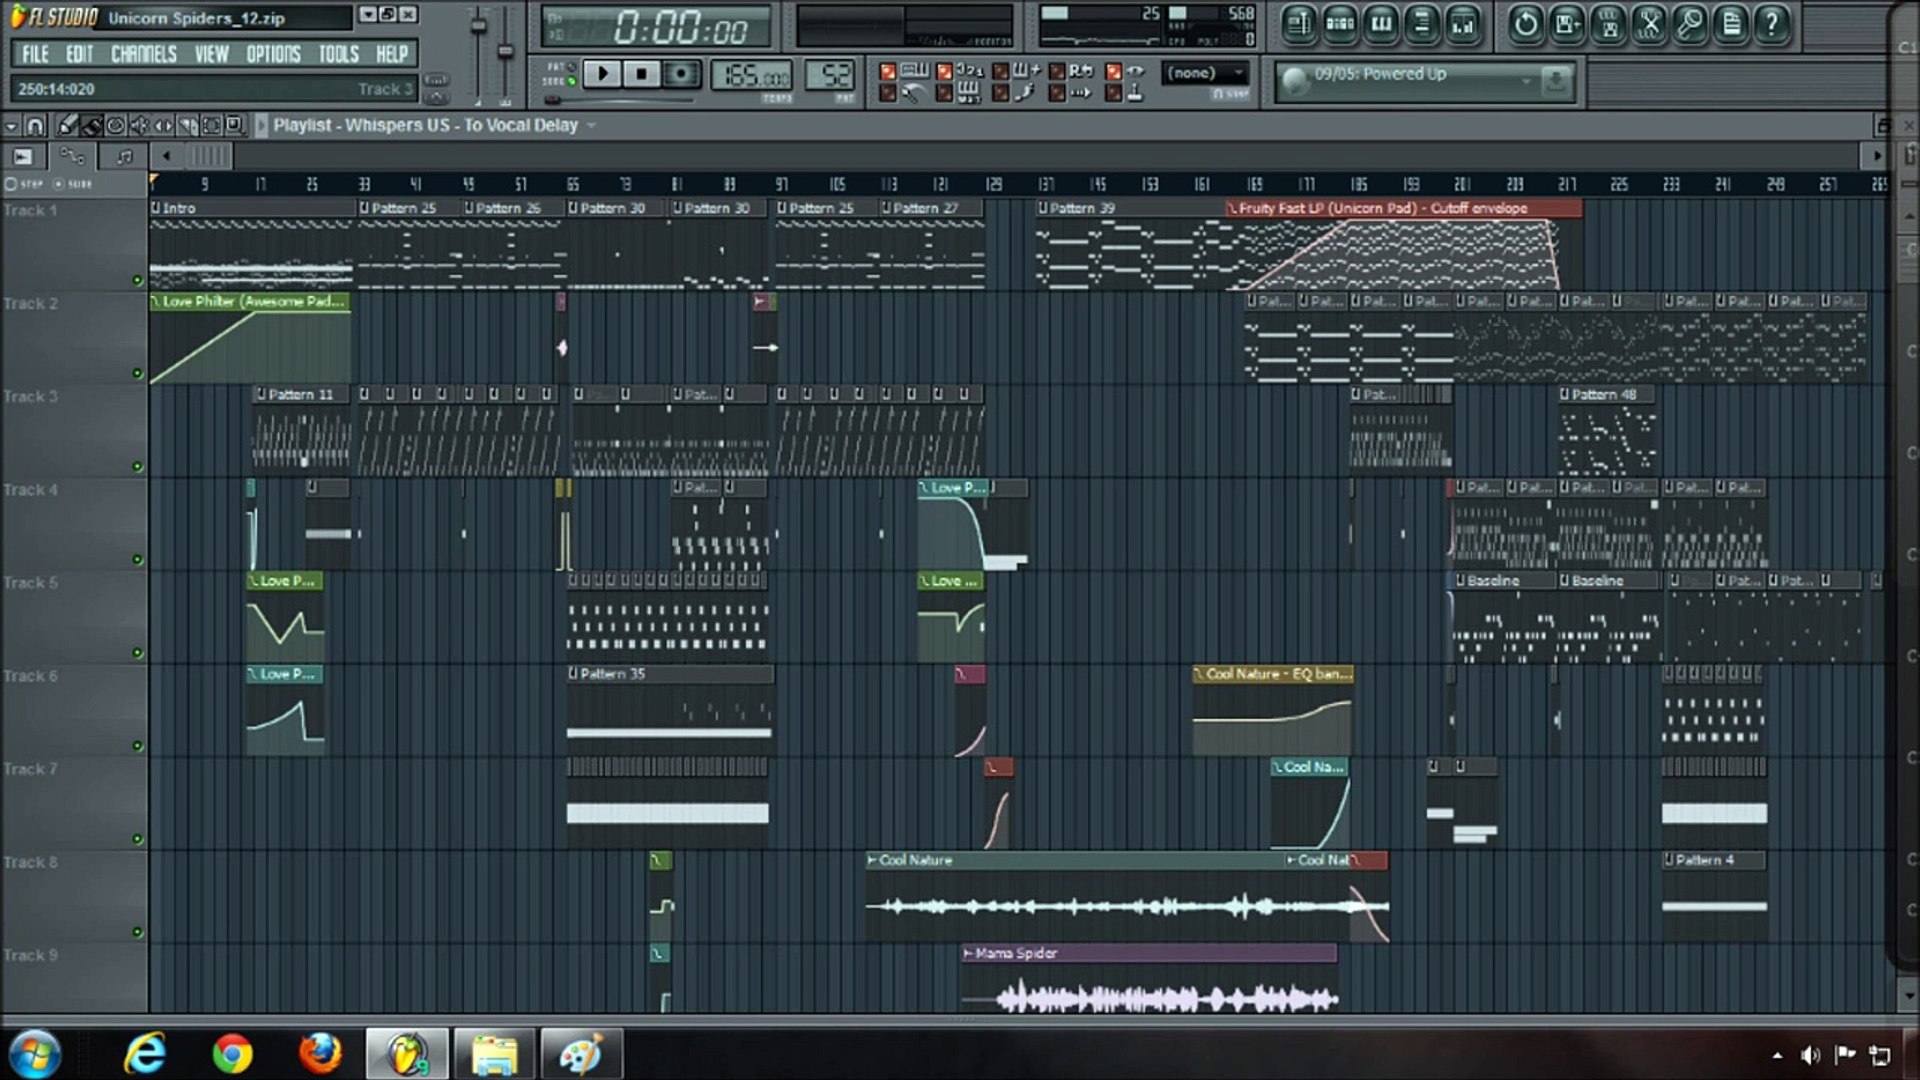Open the project info document icon
Screen dimensions: 1920x1080
click(1731, 24)
